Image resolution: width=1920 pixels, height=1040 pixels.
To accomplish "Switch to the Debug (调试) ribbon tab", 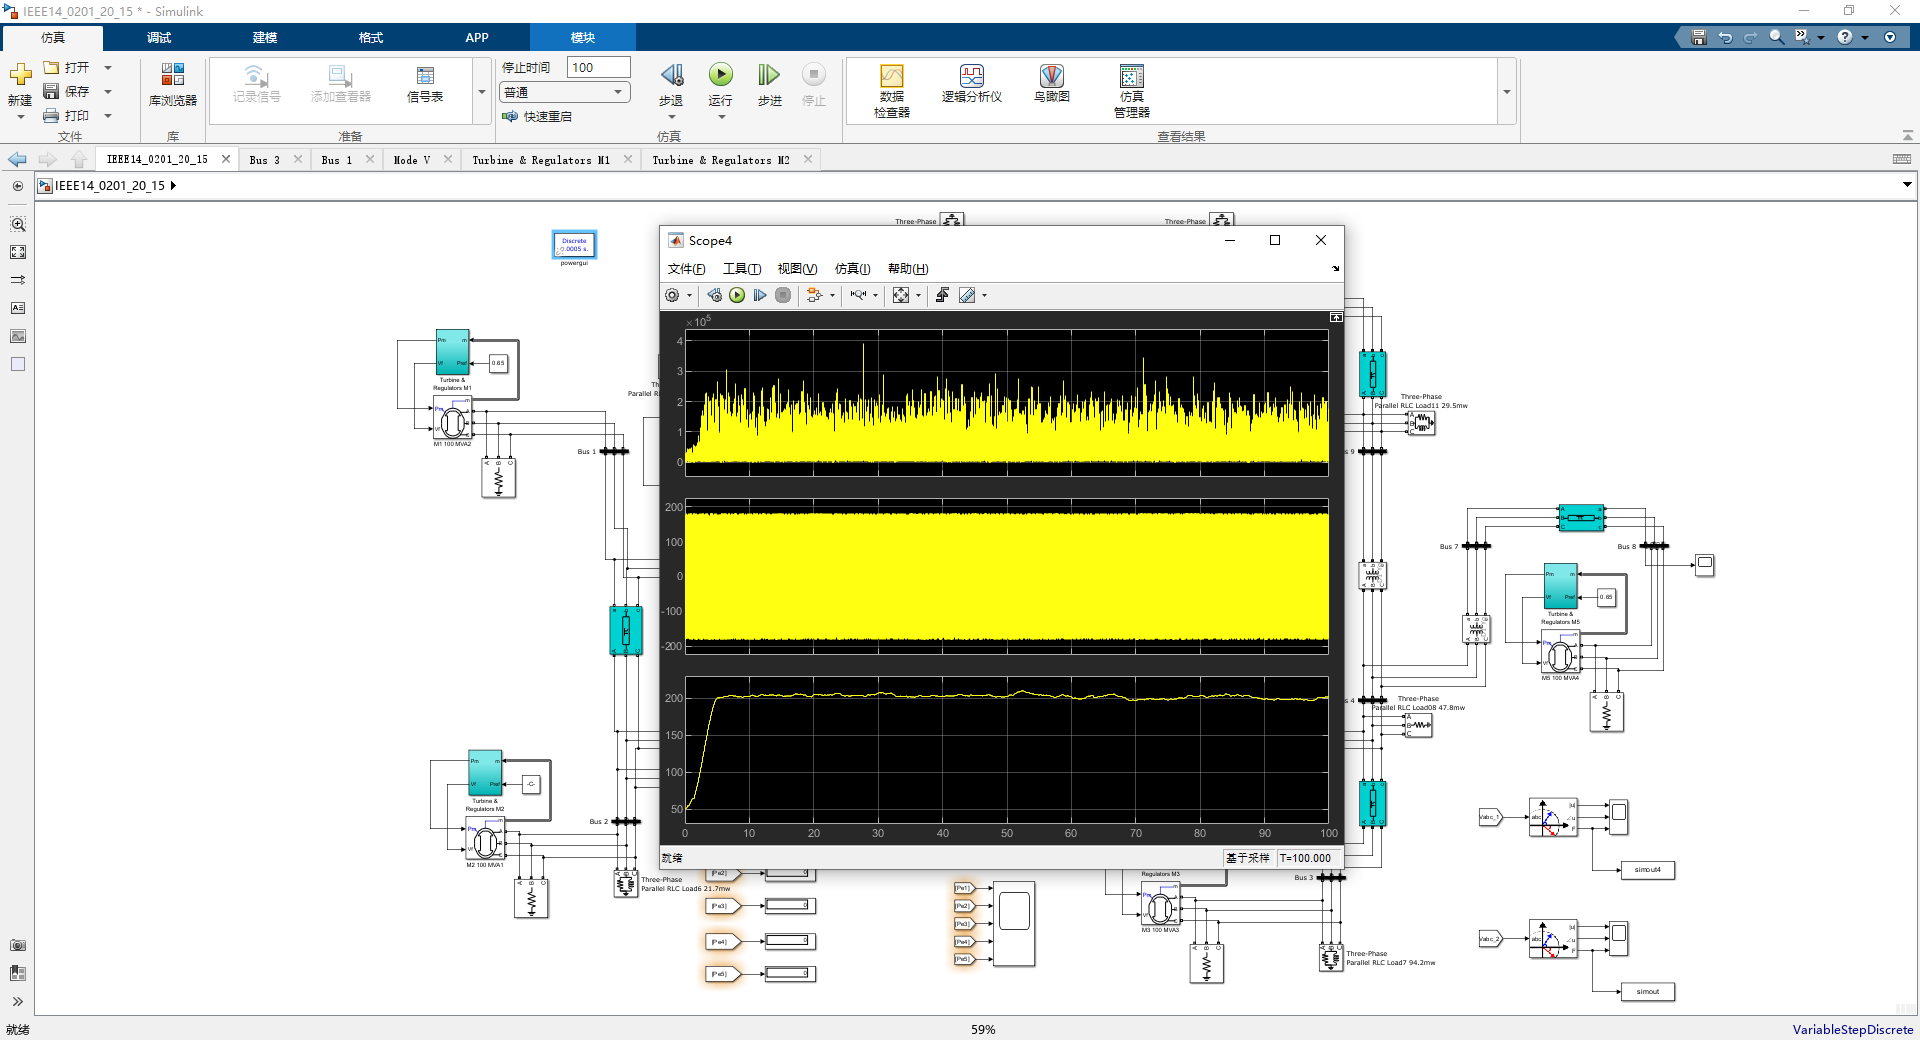I will (159, 37).
